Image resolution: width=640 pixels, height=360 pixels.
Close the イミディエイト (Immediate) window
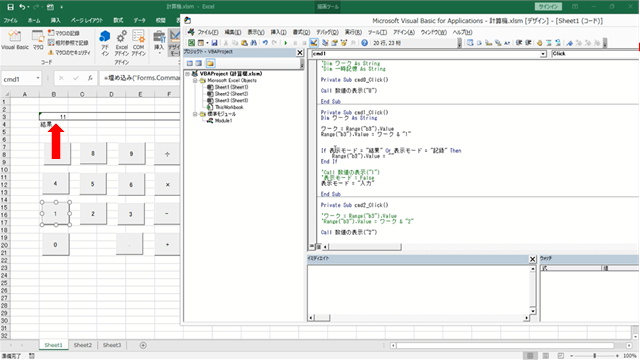pos(532,259)
